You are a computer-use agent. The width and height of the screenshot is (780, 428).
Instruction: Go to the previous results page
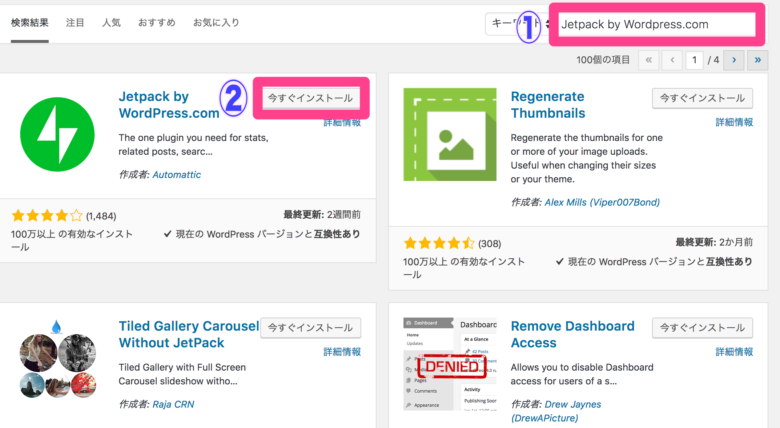point(672,60)
